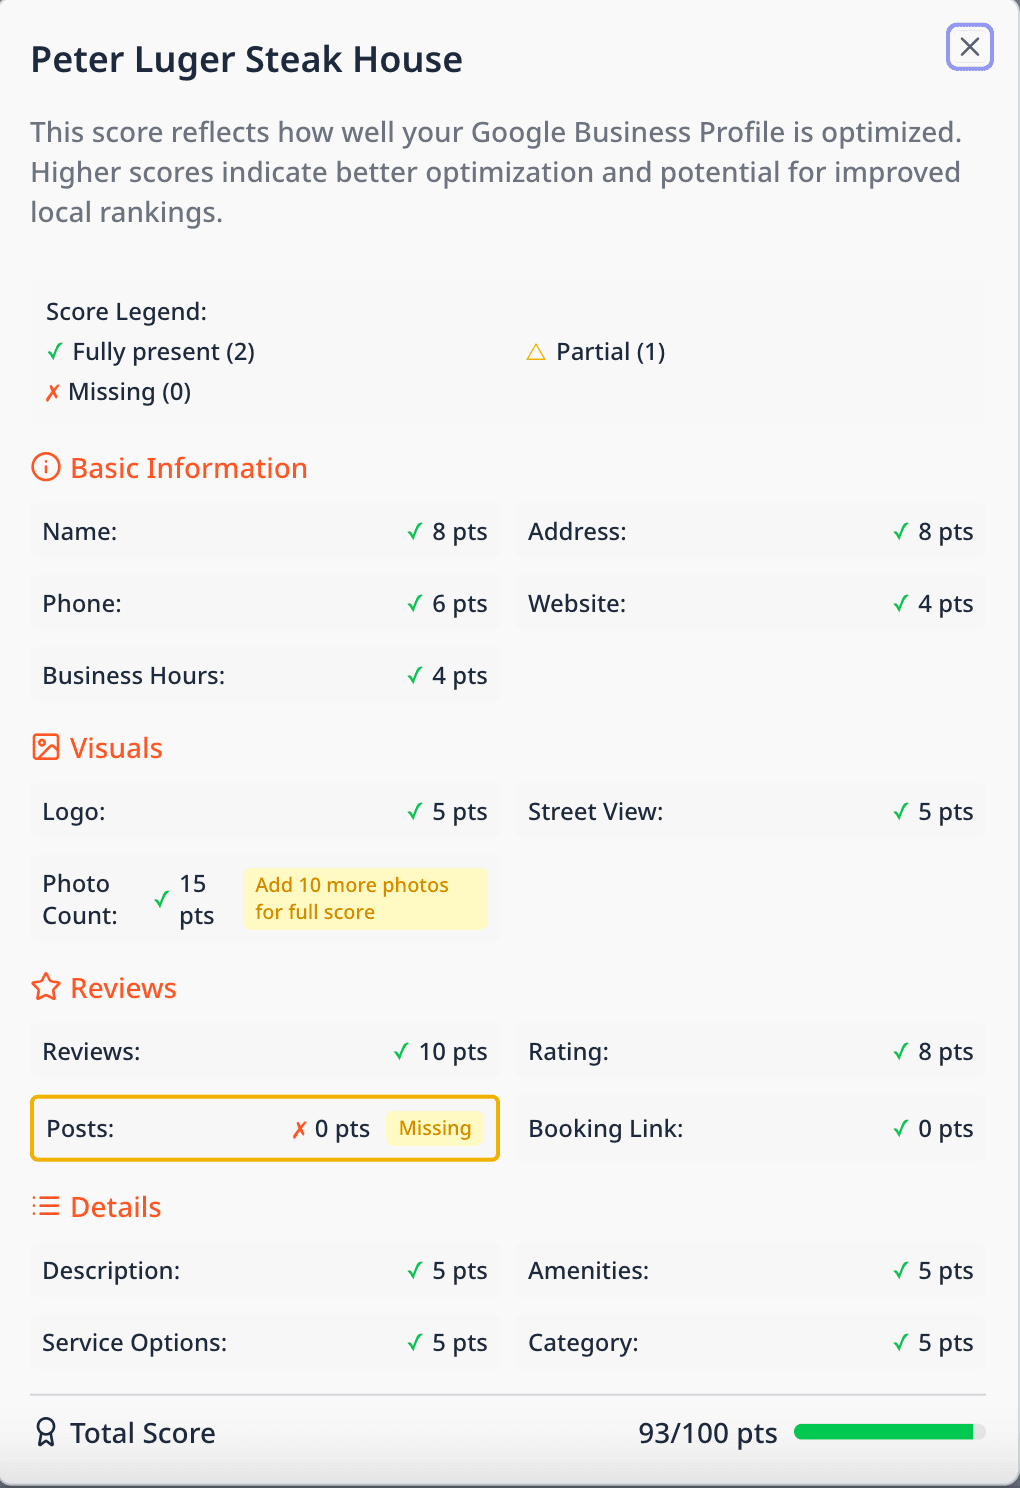Click the Basic Information info icon
This screenshot has width=1020, height=1488.
point(46,467)
